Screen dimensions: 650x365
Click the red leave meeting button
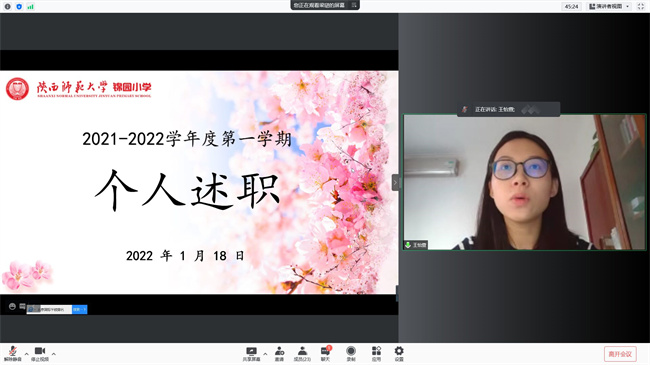coord(620,354)
